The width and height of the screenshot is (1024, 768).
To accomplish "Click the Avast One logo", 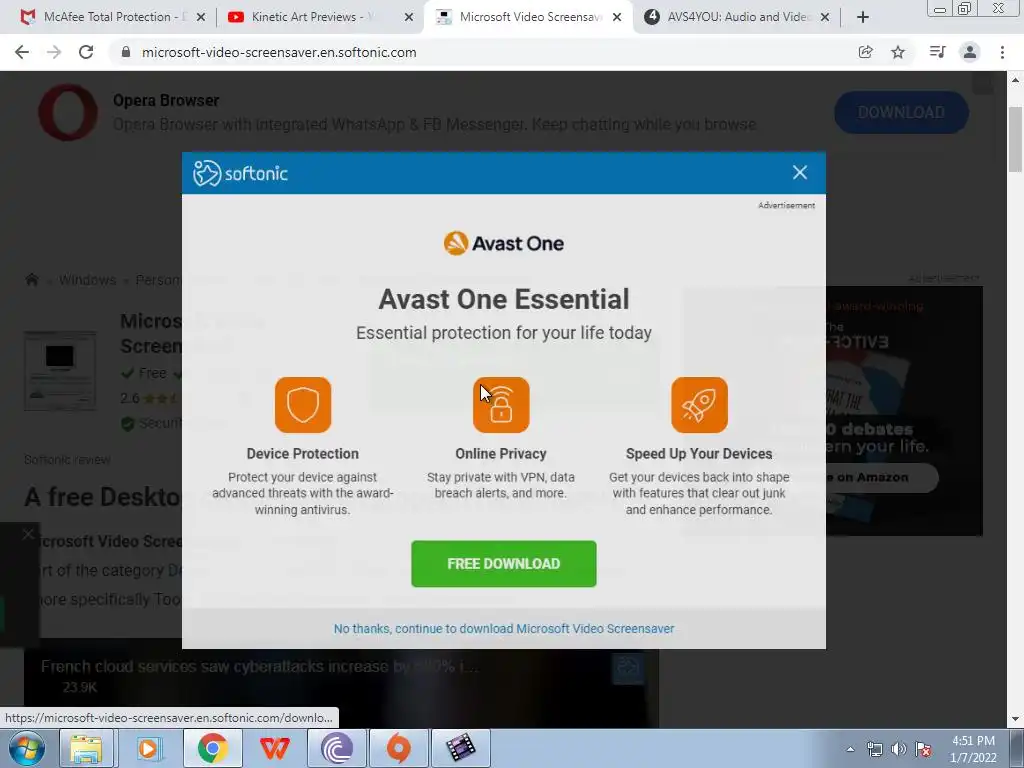I will 504,244.
